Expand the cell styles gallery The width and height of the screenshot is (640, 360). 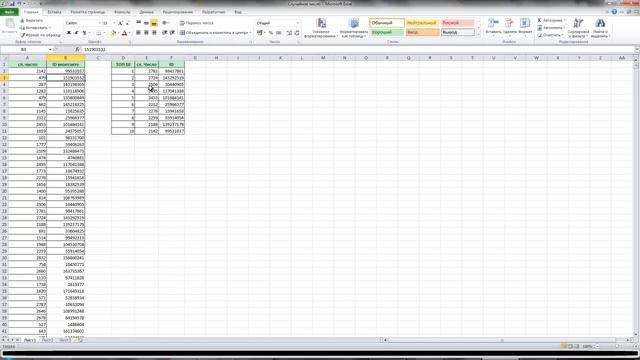(478, 34)
